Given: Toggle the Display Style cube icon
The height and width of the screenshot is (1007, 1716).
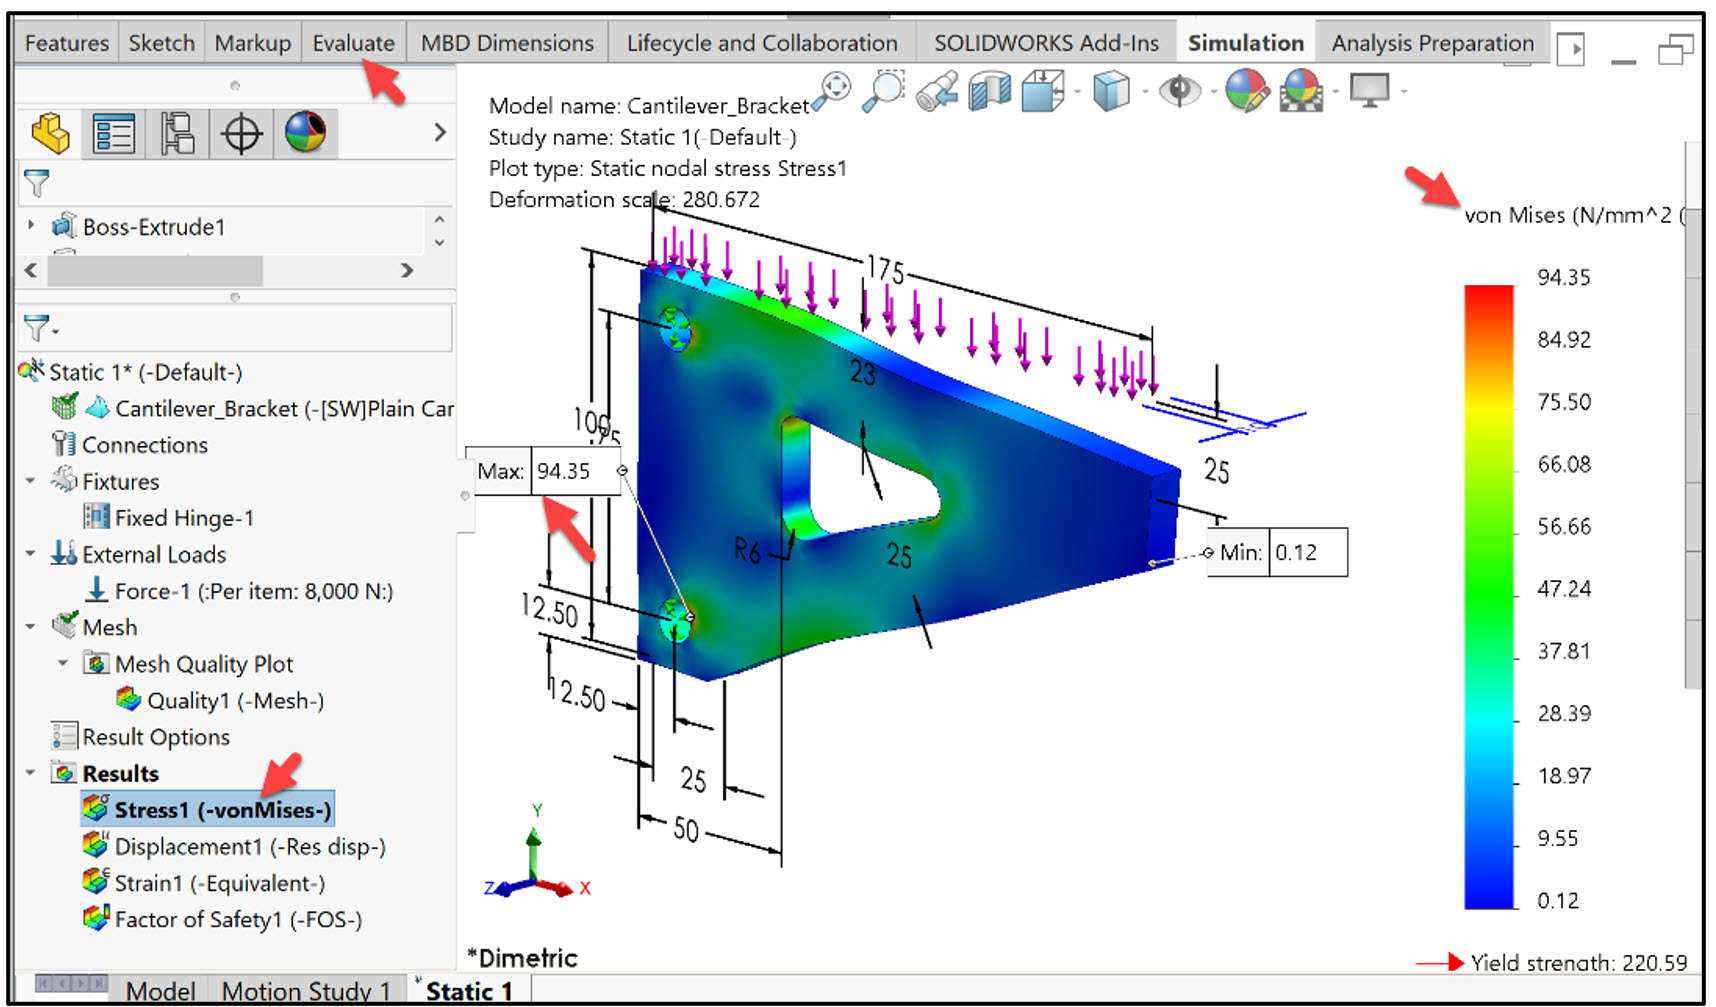Looking at the screenshot, I should 1110,92.
